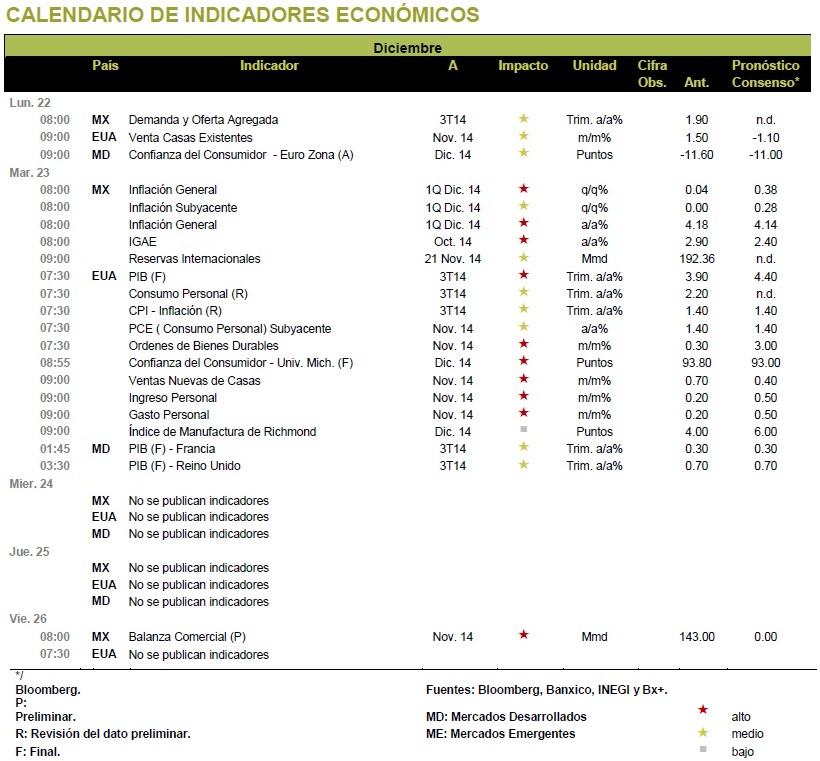Select the Vie. 26 date row

(28, 619)
